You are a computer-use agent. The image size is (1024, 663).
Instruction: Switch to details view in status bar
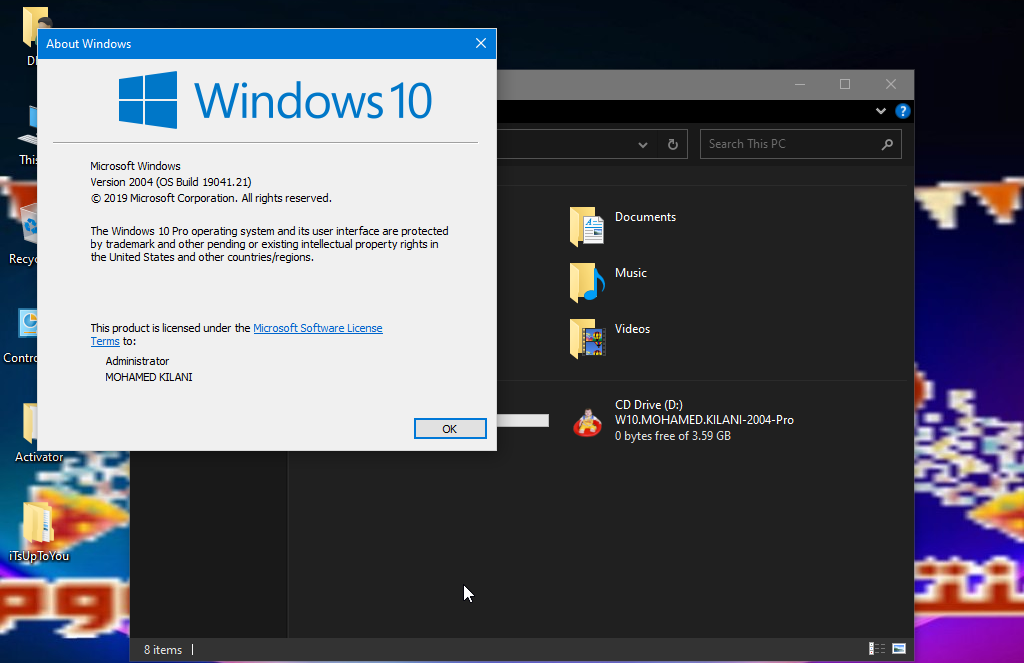[x=876, y=649]
